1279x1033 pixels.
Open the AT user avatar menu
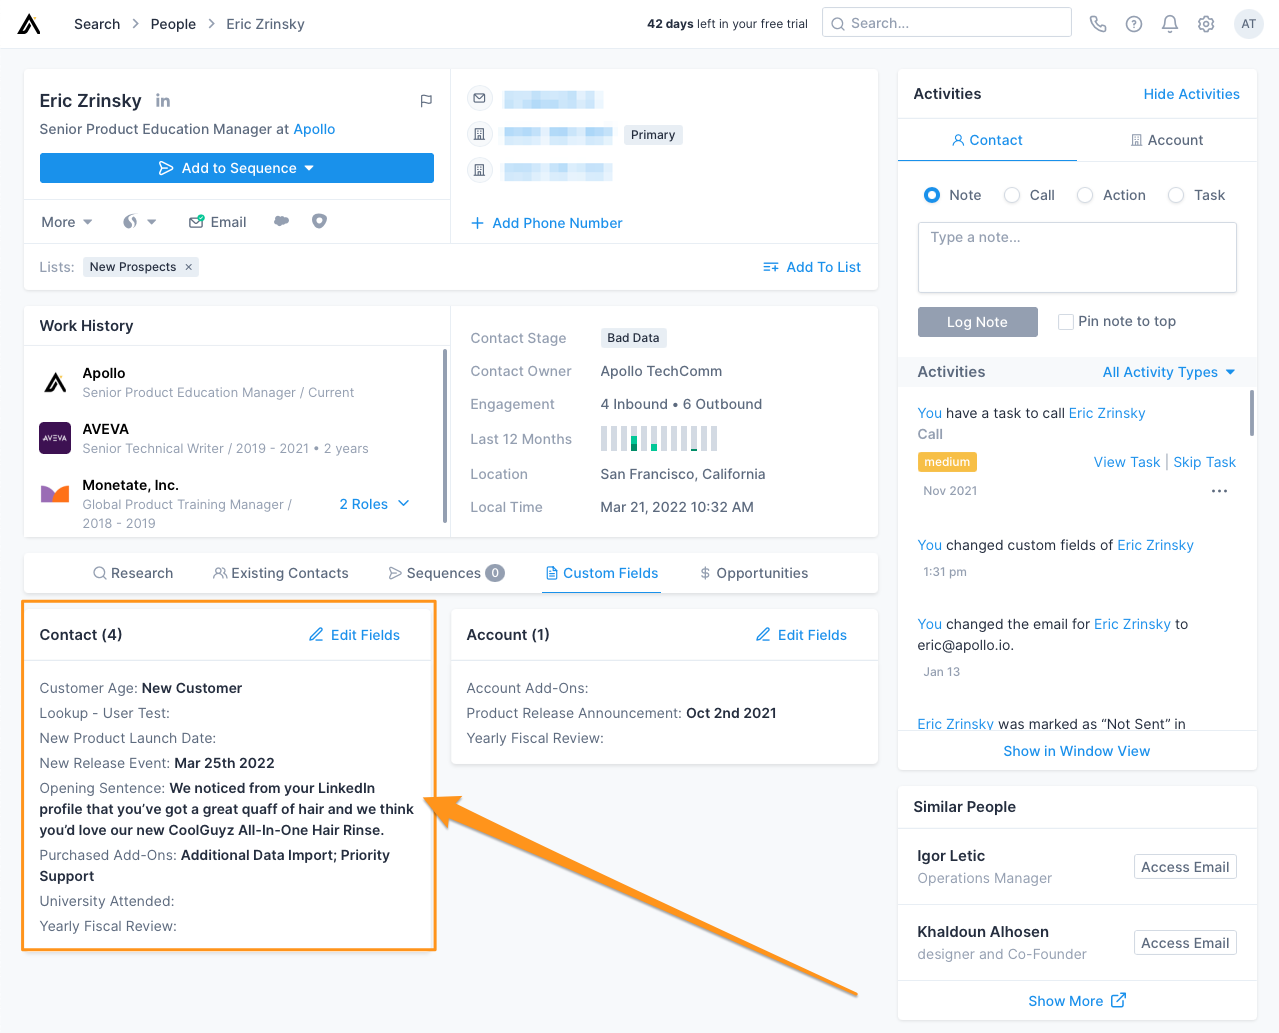click(1249, 24)
